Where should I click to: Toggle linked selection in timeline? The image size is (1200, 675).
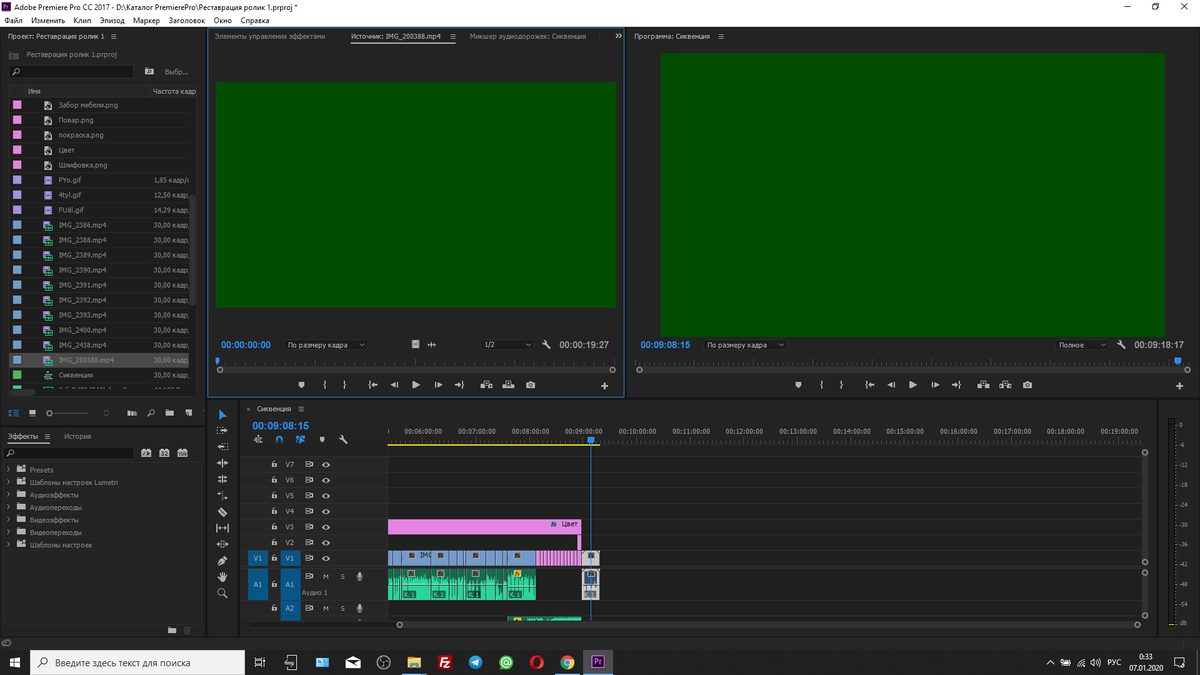300,439
